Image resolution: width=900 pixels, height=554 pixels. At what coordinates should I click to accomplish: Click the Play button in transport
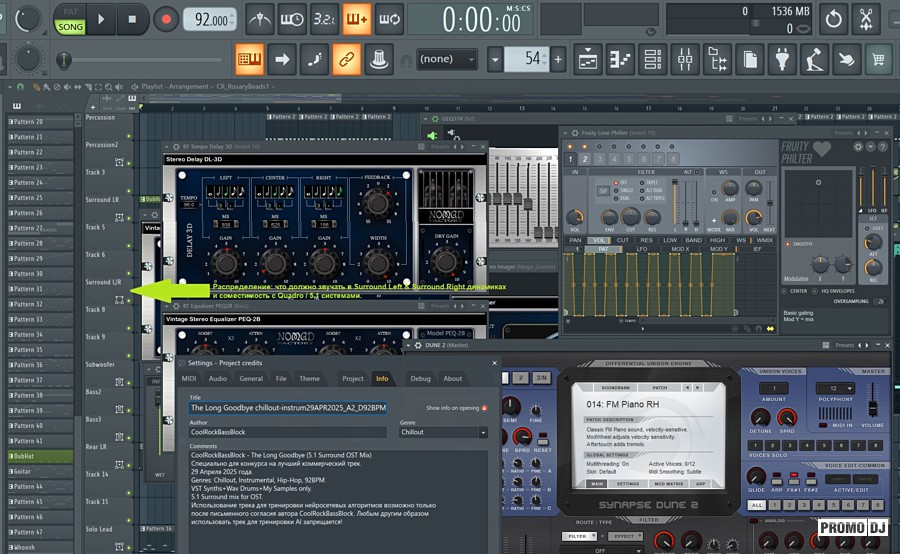click(101, 18)
